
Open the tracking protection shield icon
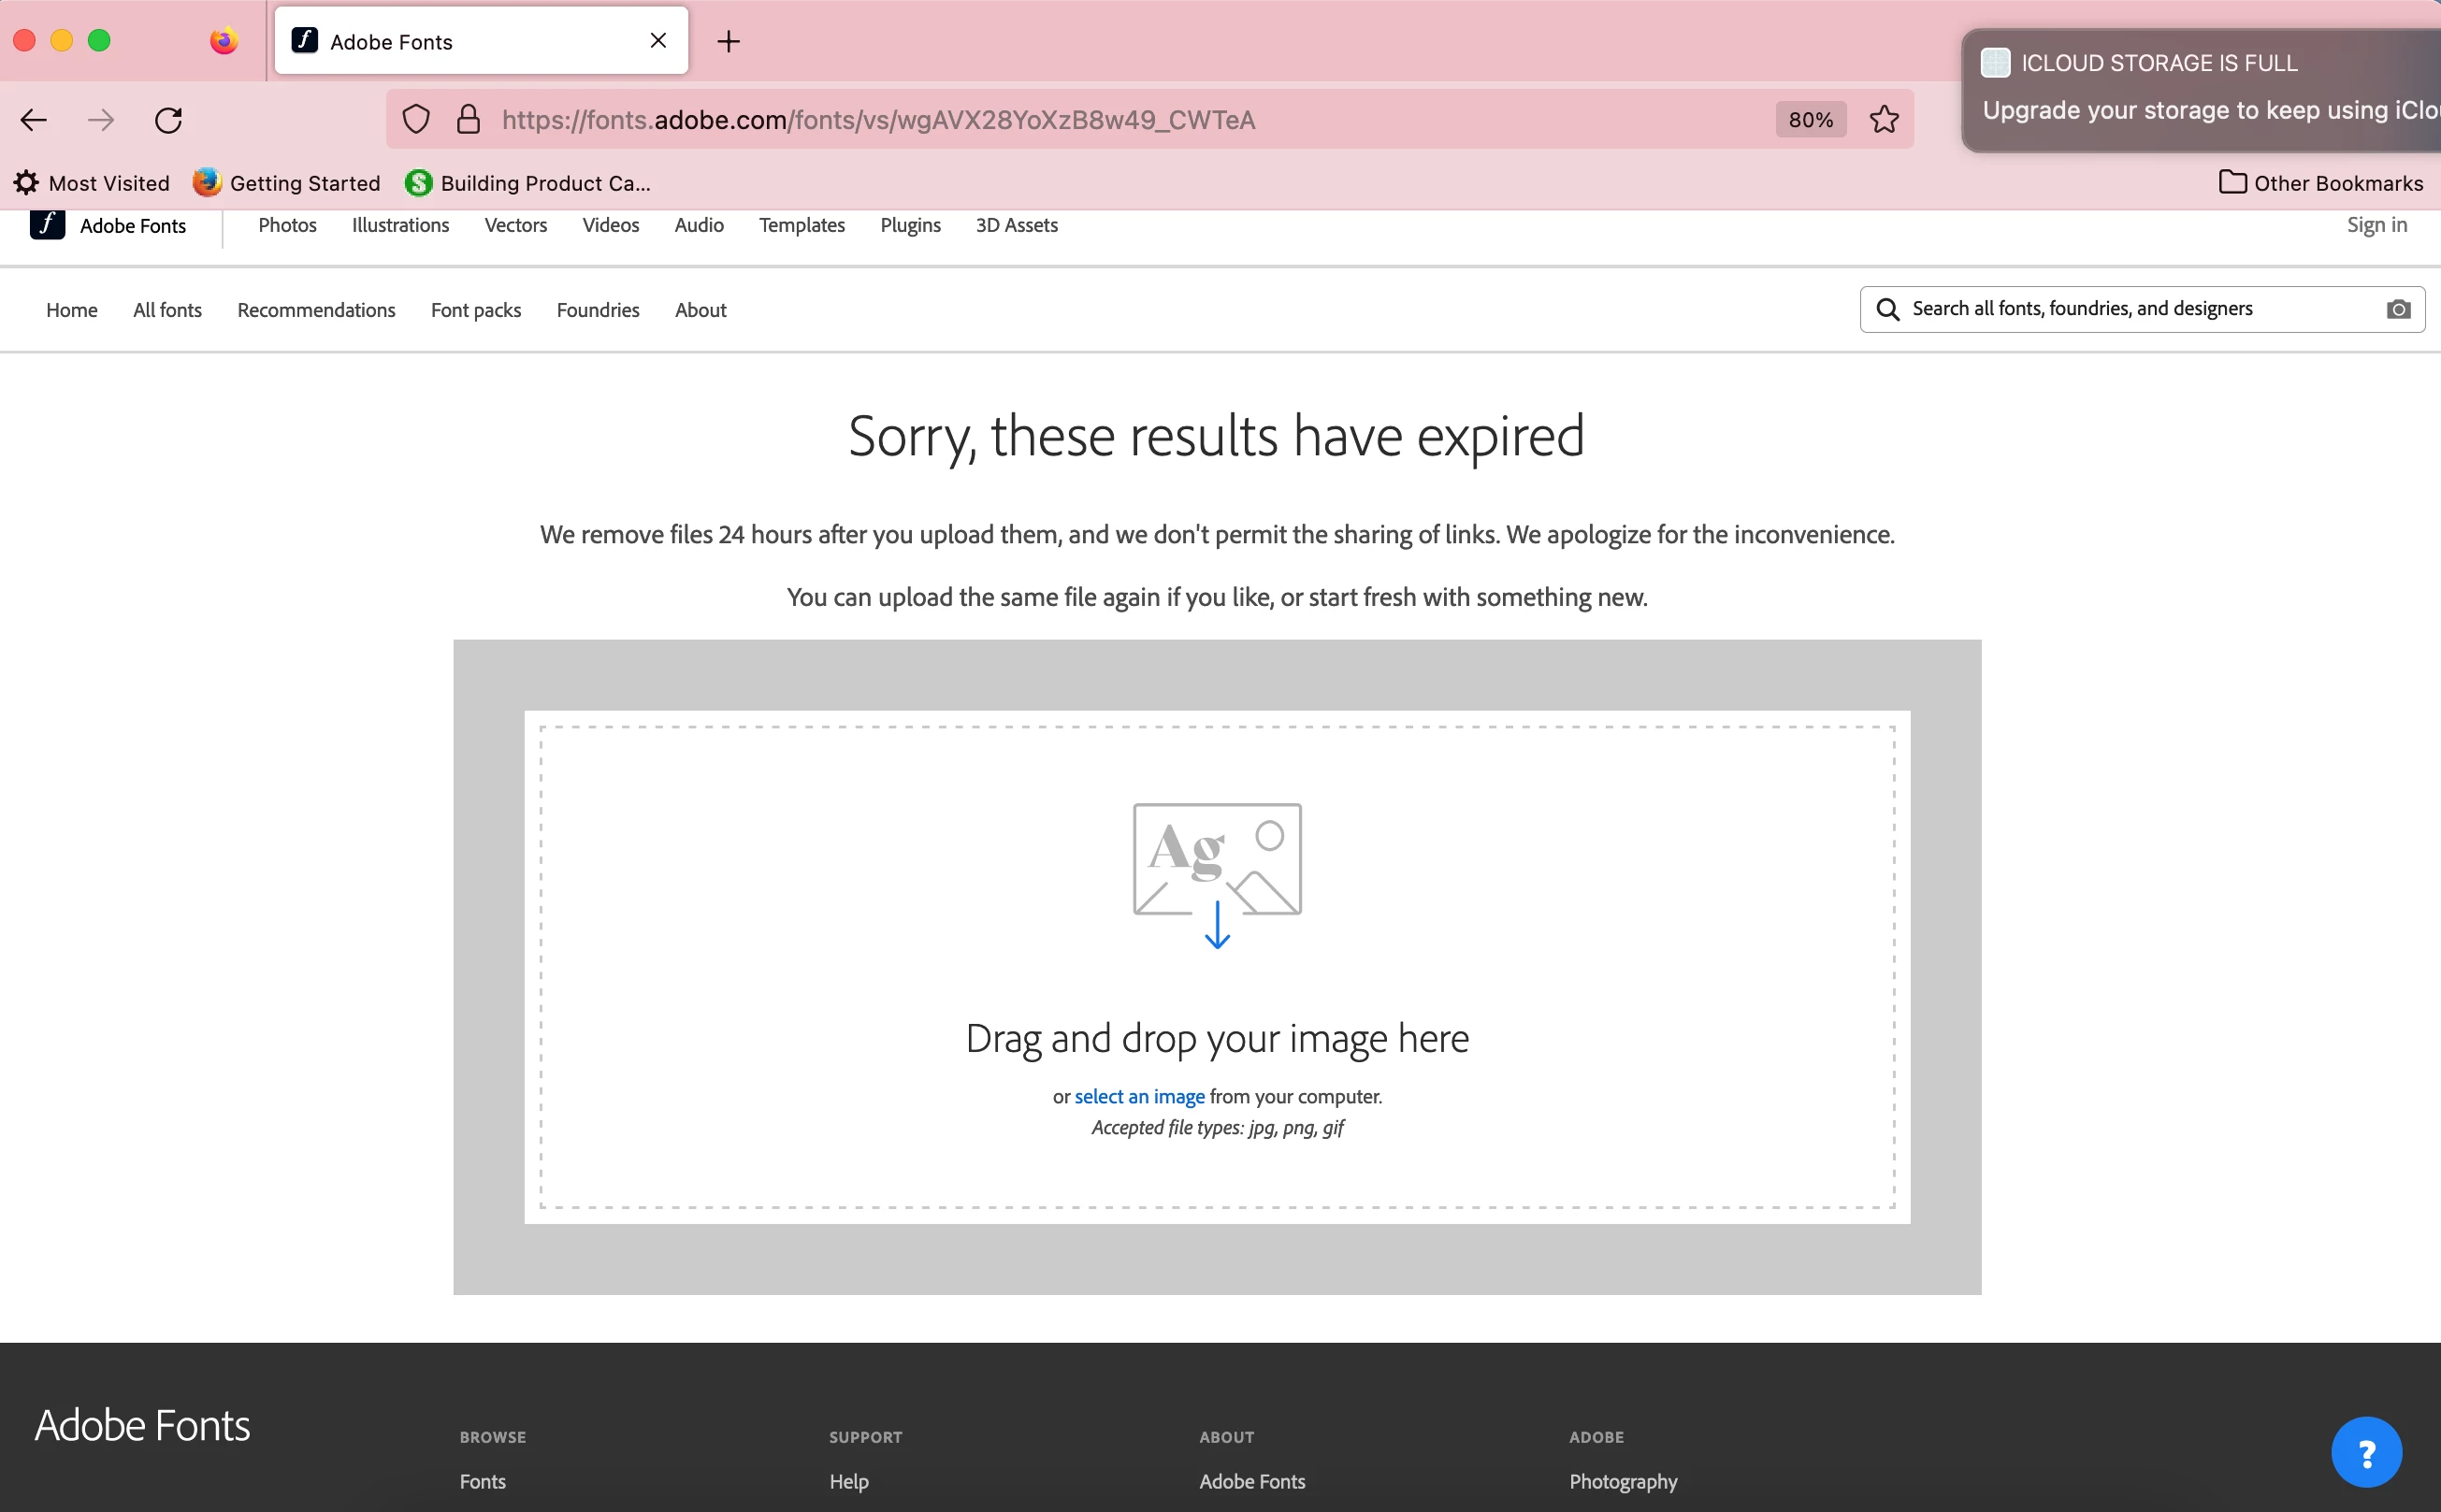pyautogui.click(x=416, y=120)
